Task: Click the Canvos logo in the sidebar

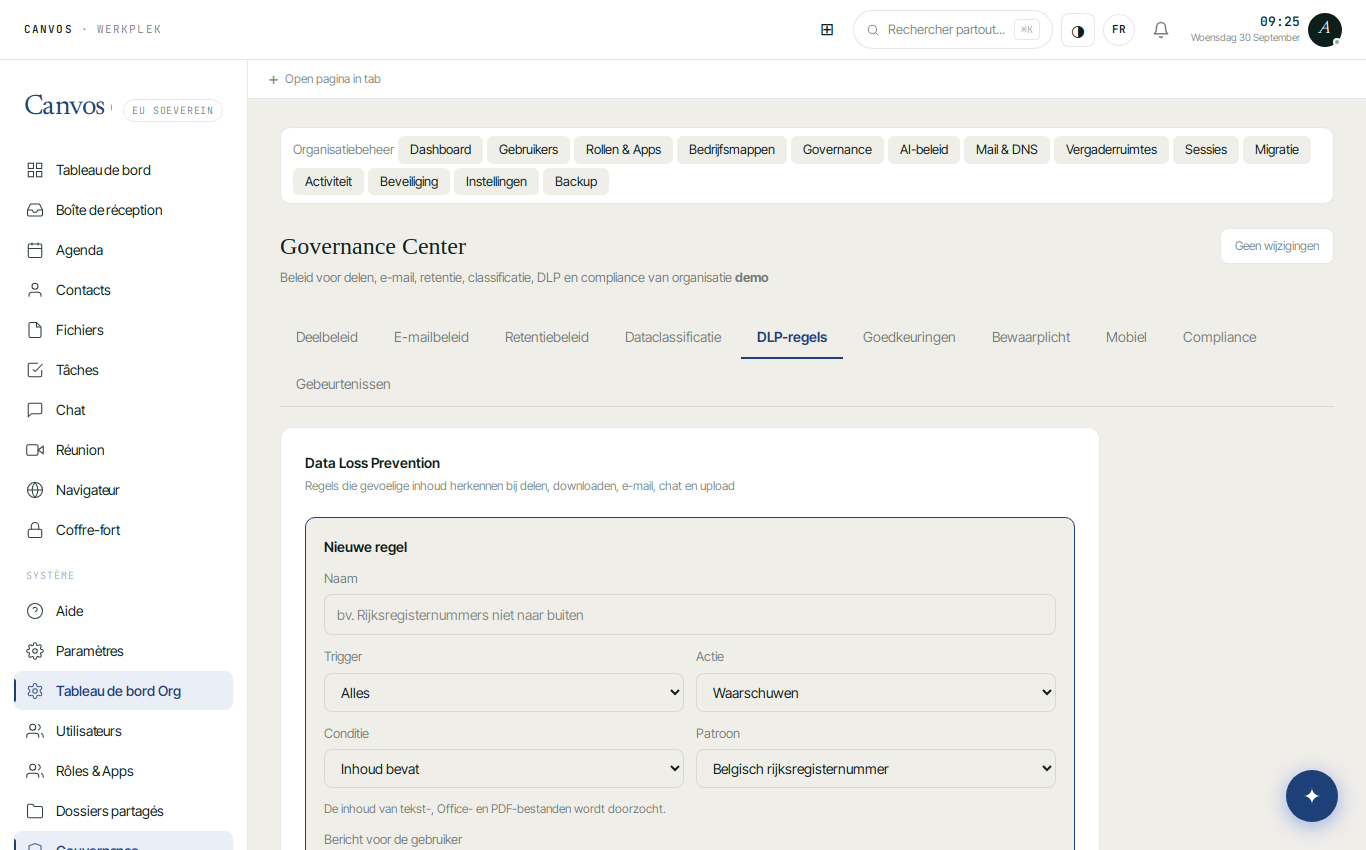Action: pos(65,106)
